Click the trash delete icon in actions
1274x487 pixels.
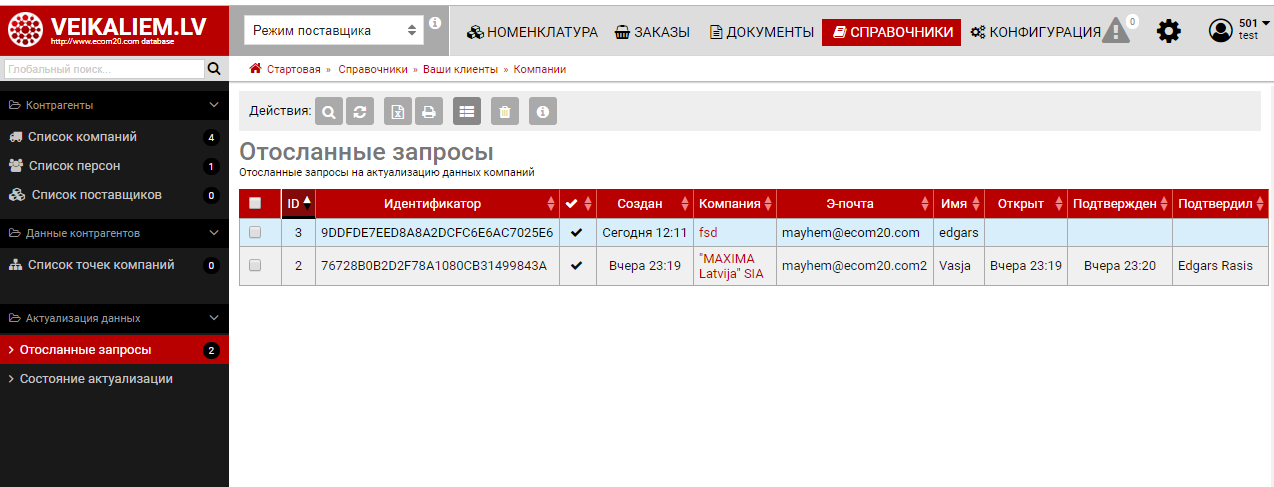coord(504,112)
